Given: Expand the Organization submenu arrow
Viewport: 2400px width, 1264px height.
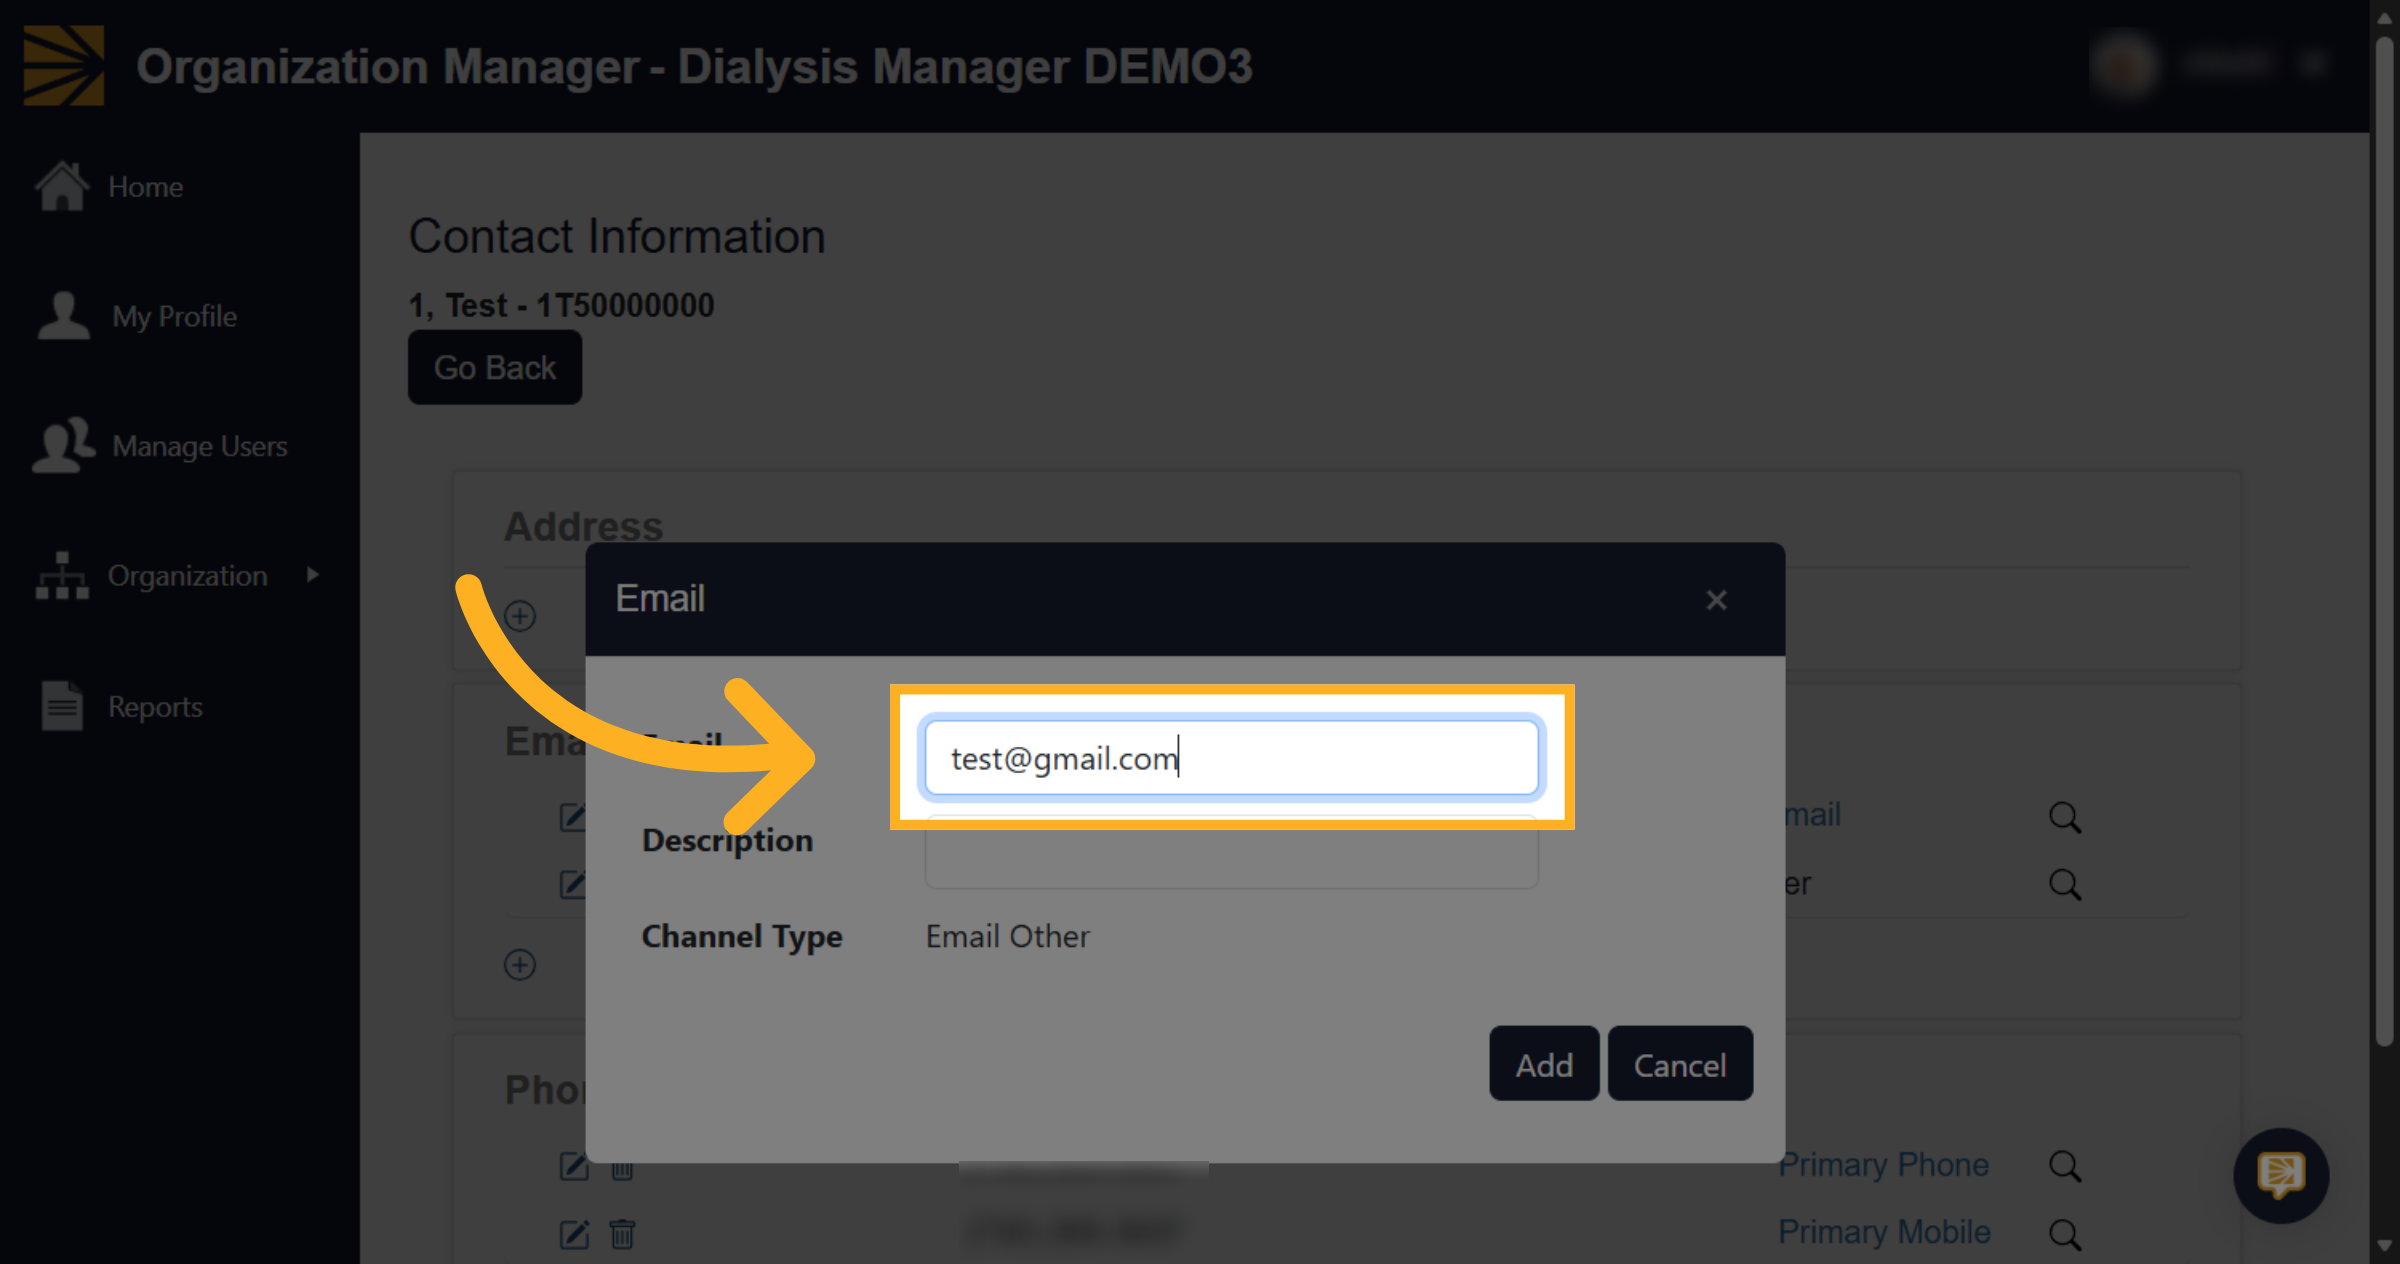Looking at the screenshot, I should coord(313,575).
